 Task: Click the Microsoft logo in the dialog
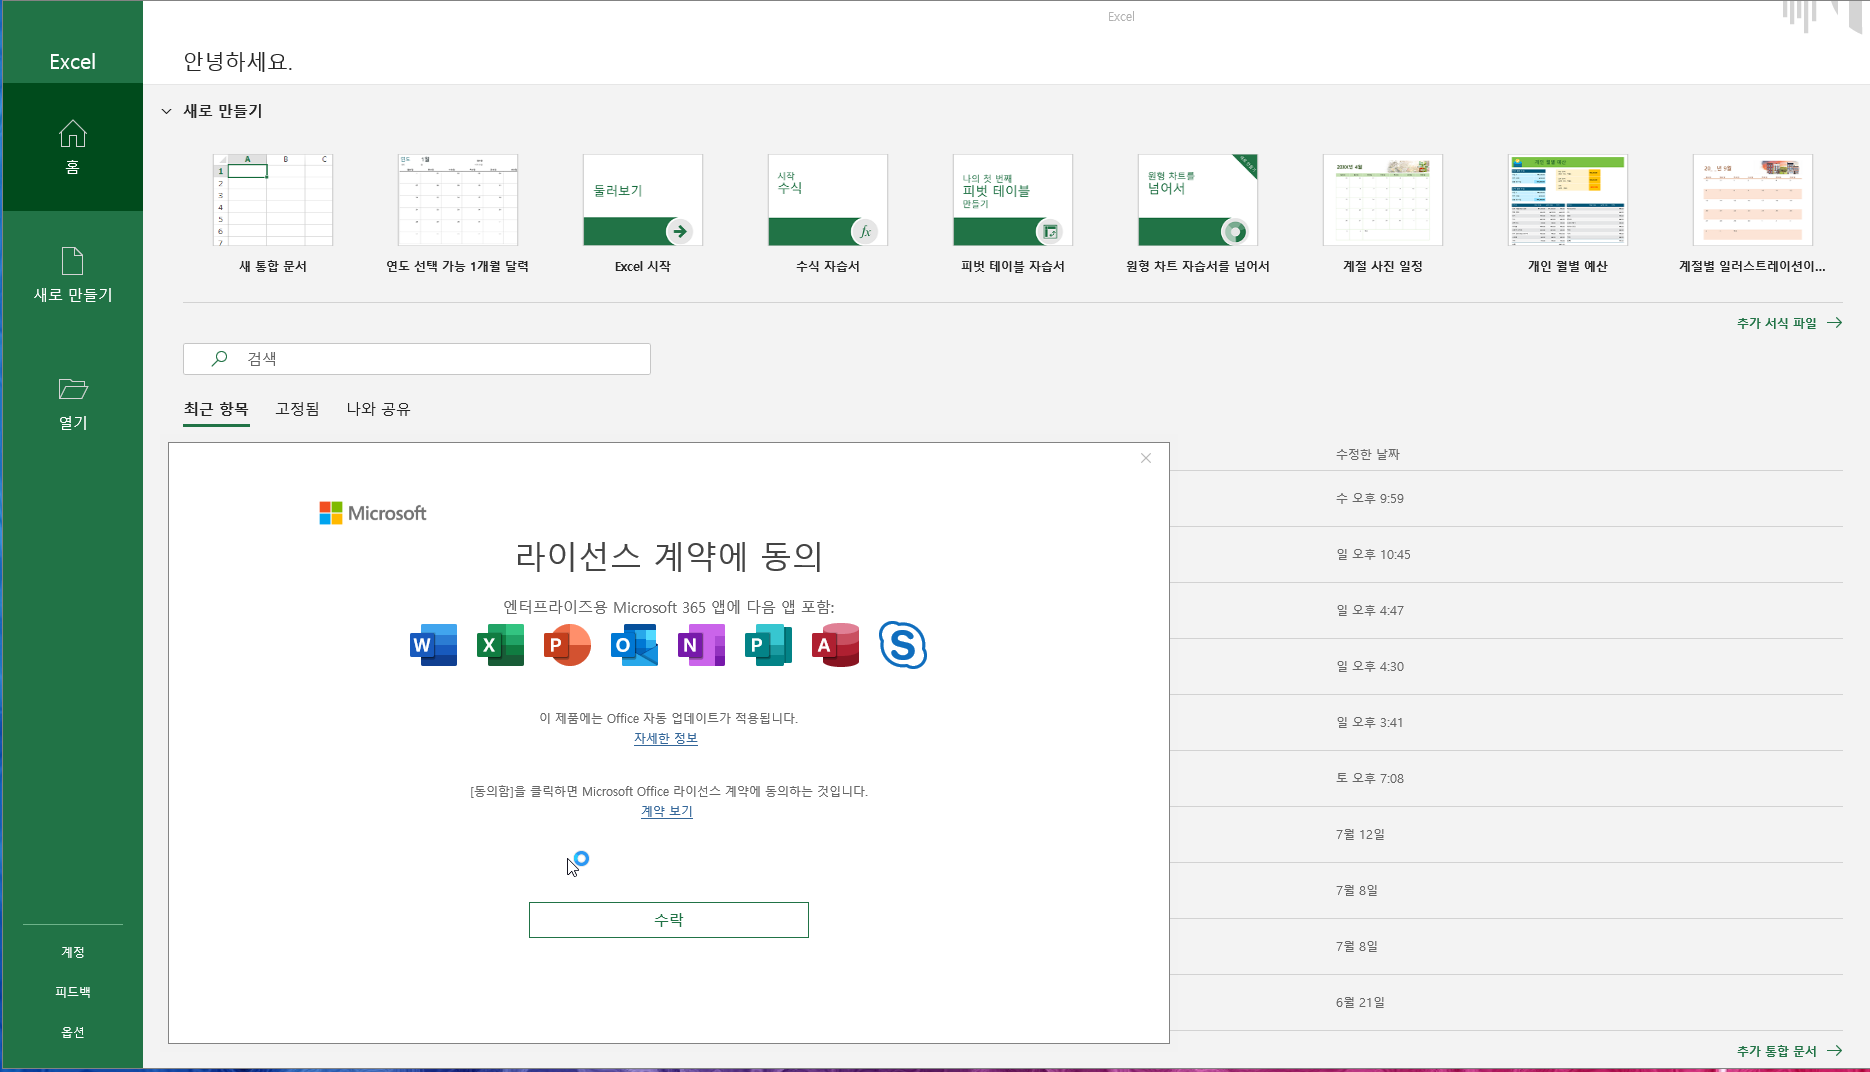coord(373,513)
